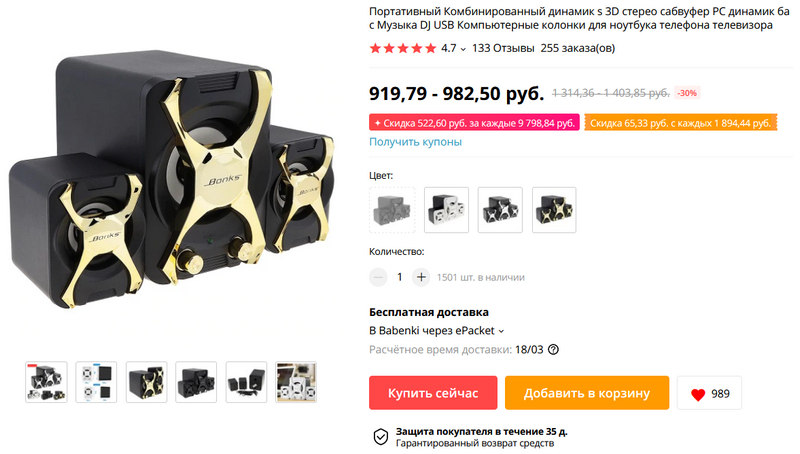This screenshot has width=800, height=454.
Task: Choose the silver speaker color variant
Action: pyautogui.click(x=446, y=210)
